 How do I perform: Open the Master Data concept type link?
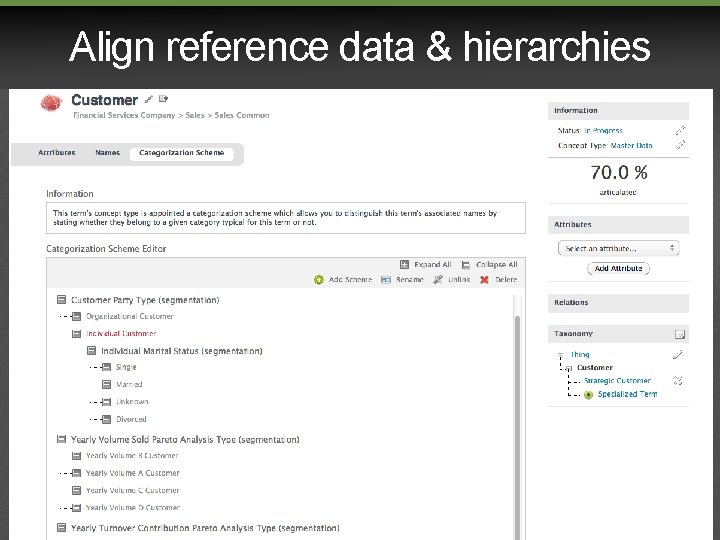click(631, 146)
